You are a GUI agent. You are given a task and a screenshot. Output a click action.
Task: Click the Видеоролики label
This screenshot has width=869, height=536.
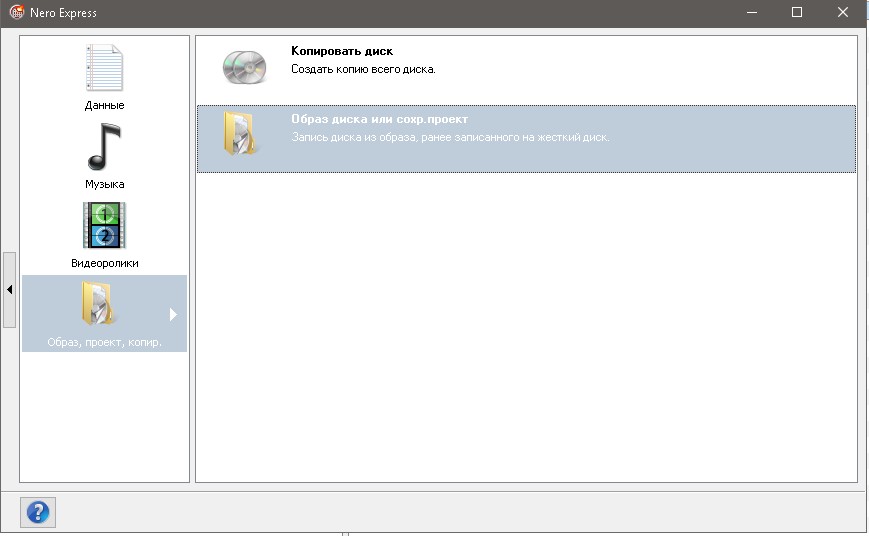click(104, 263)
